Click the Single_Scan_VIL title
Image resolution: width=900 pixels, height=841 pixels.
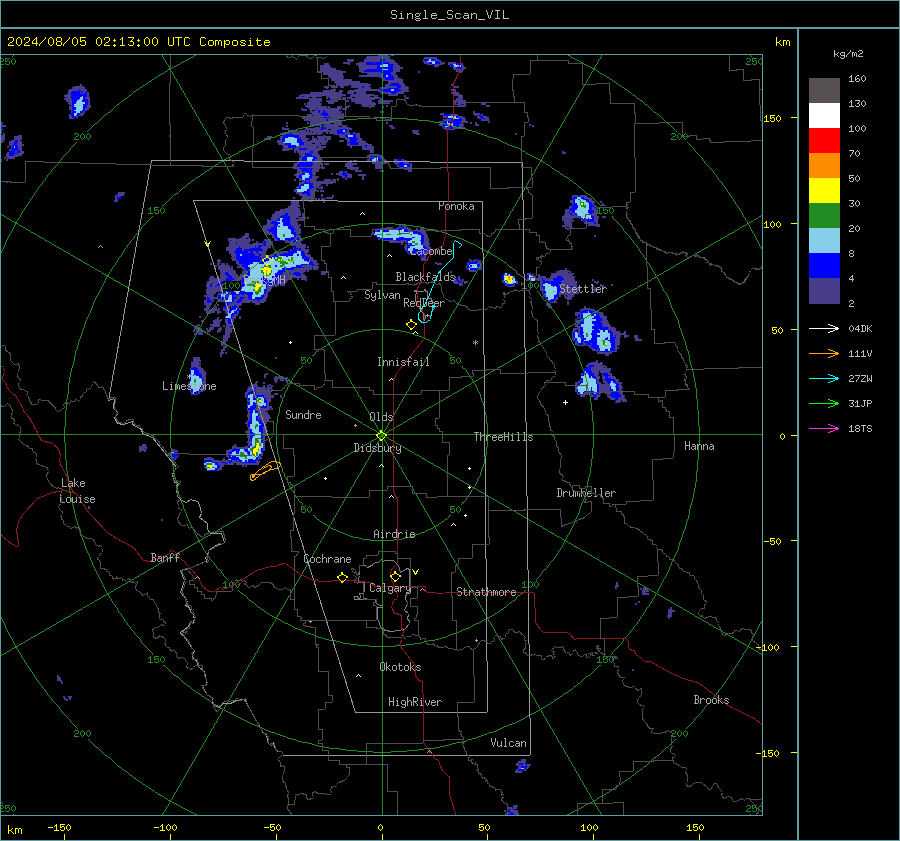449,15
